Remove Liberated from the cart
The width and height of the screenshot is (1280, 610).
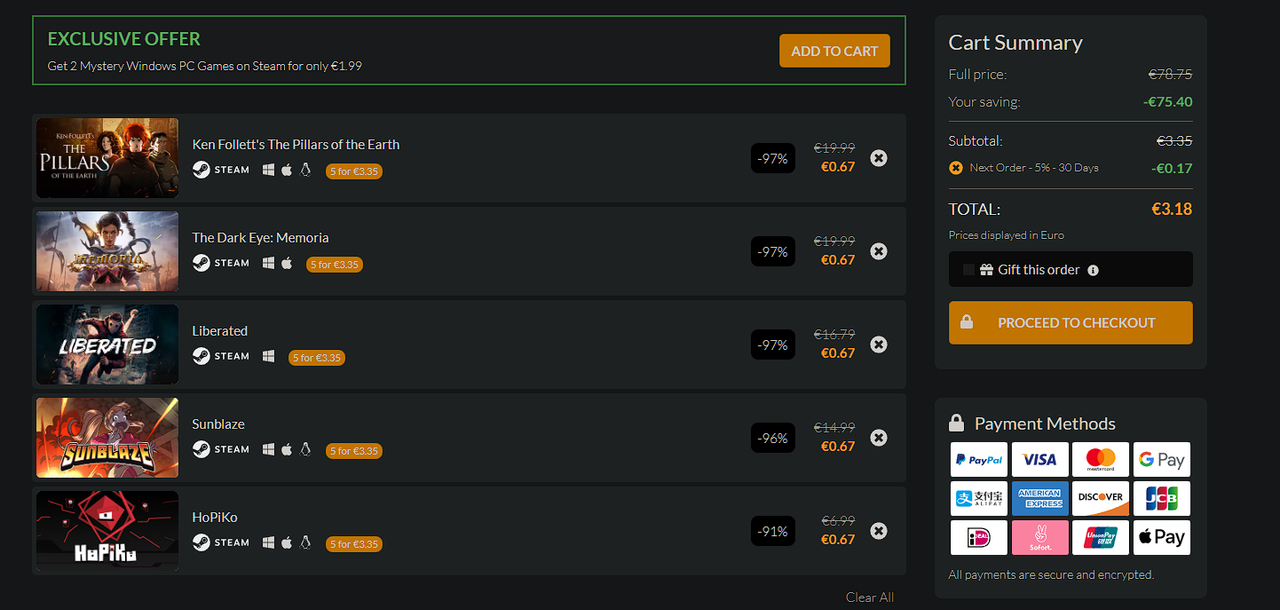[878, 344]
